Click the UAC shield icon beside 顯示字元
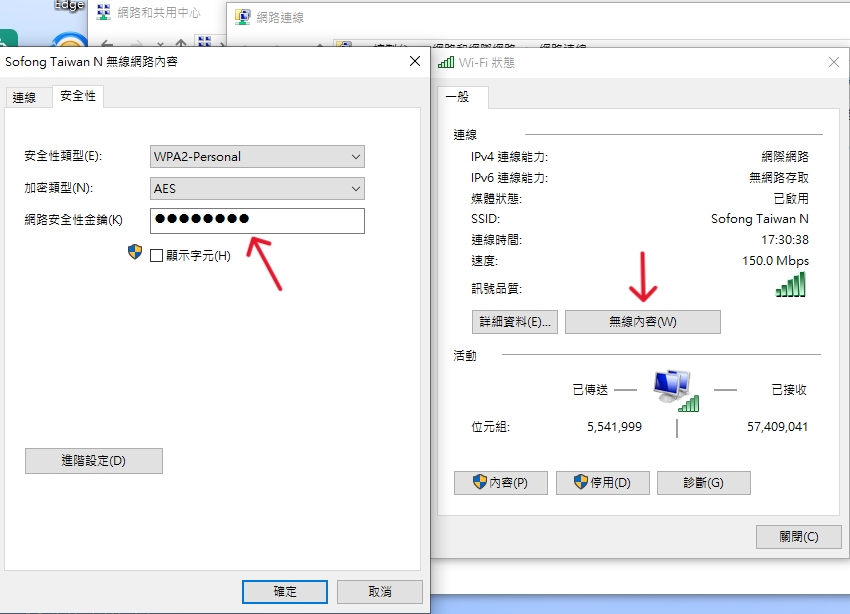Screen dimensions: 850x614 point(135,252)
